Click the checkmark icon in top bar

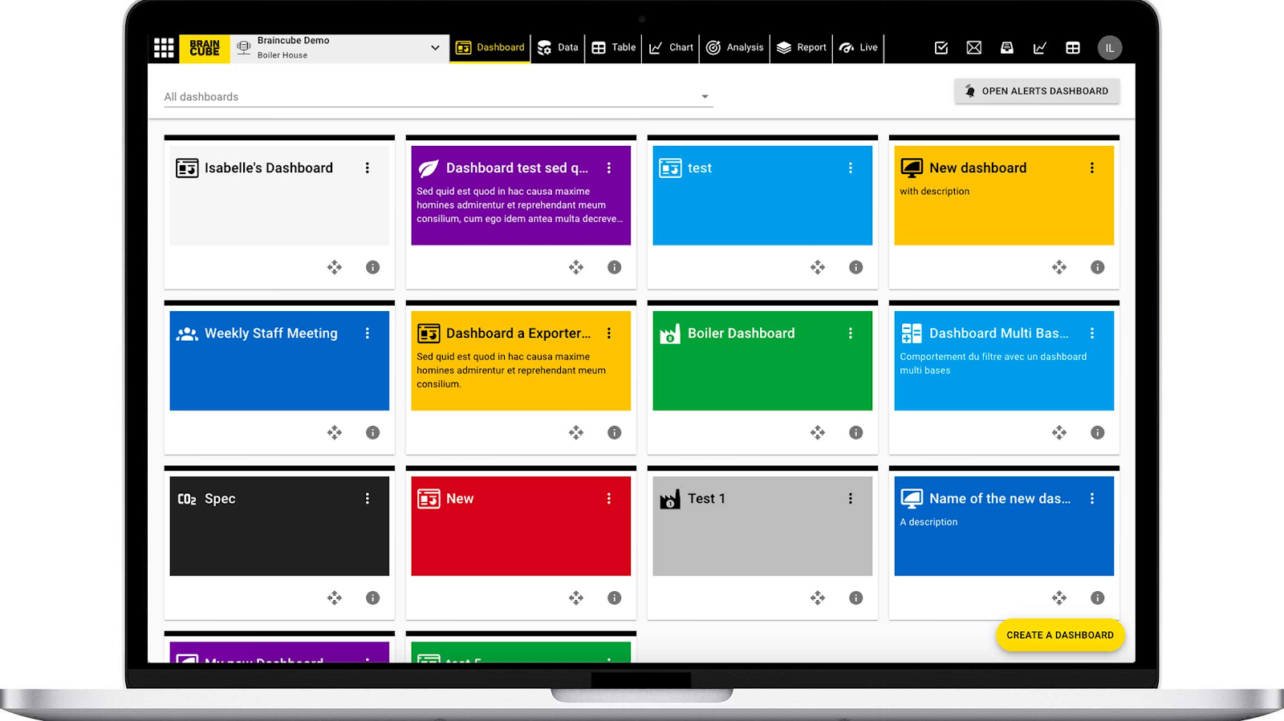click(941, 48)
